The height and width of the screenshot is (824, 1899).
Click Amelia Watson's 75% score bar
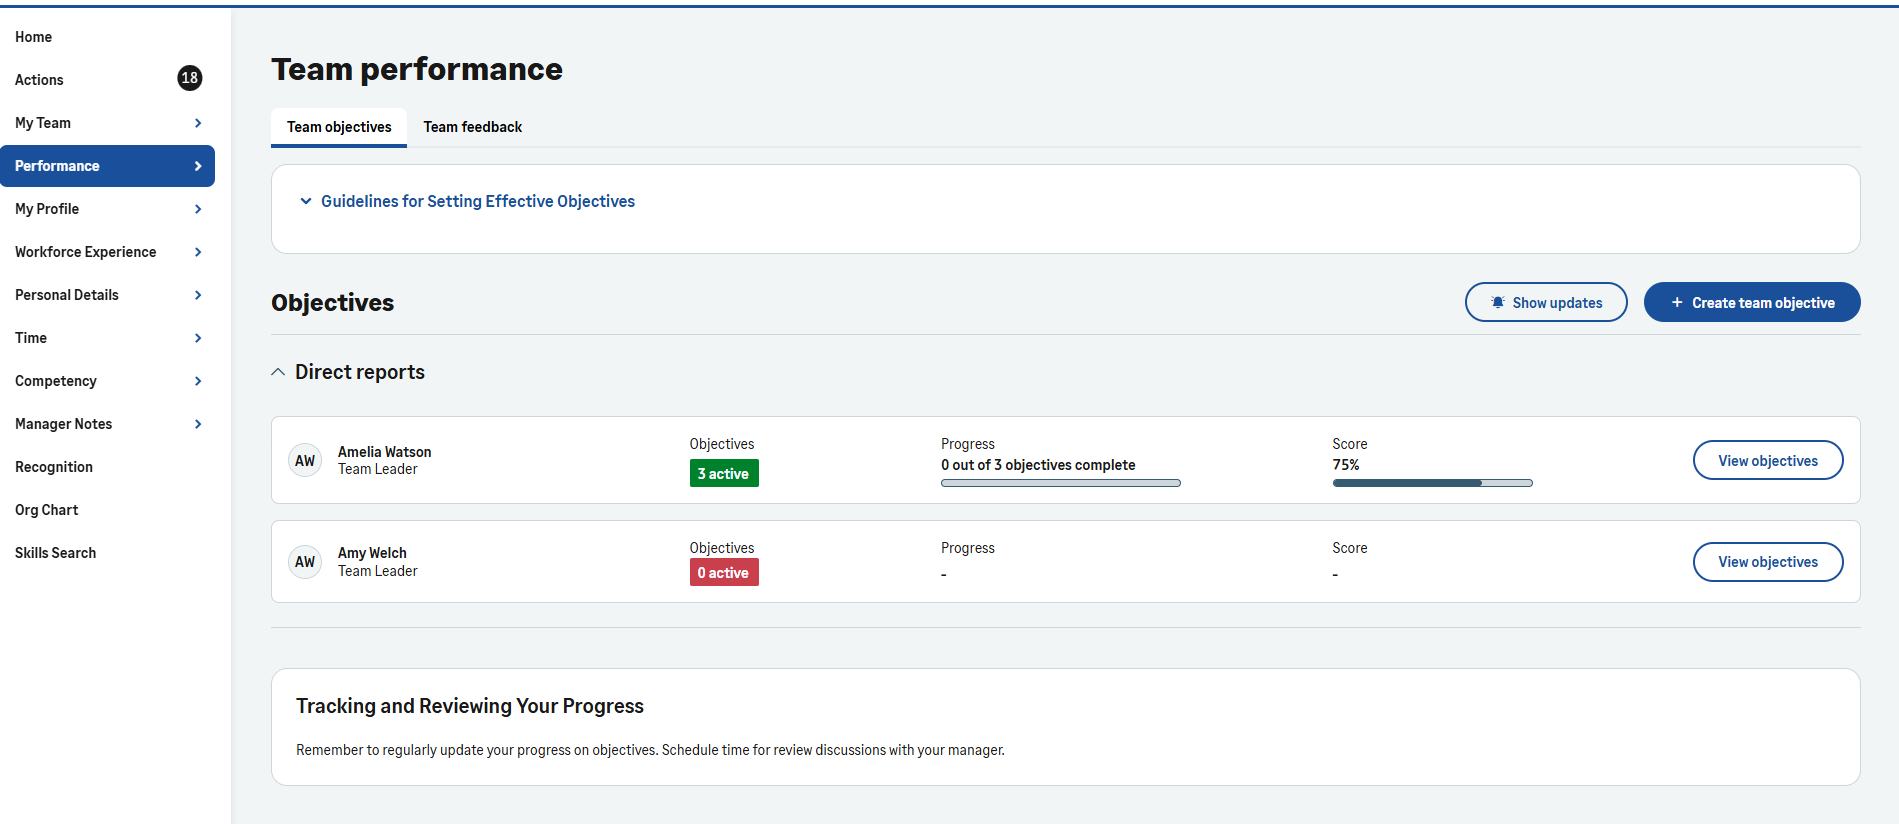(1432, 483)
